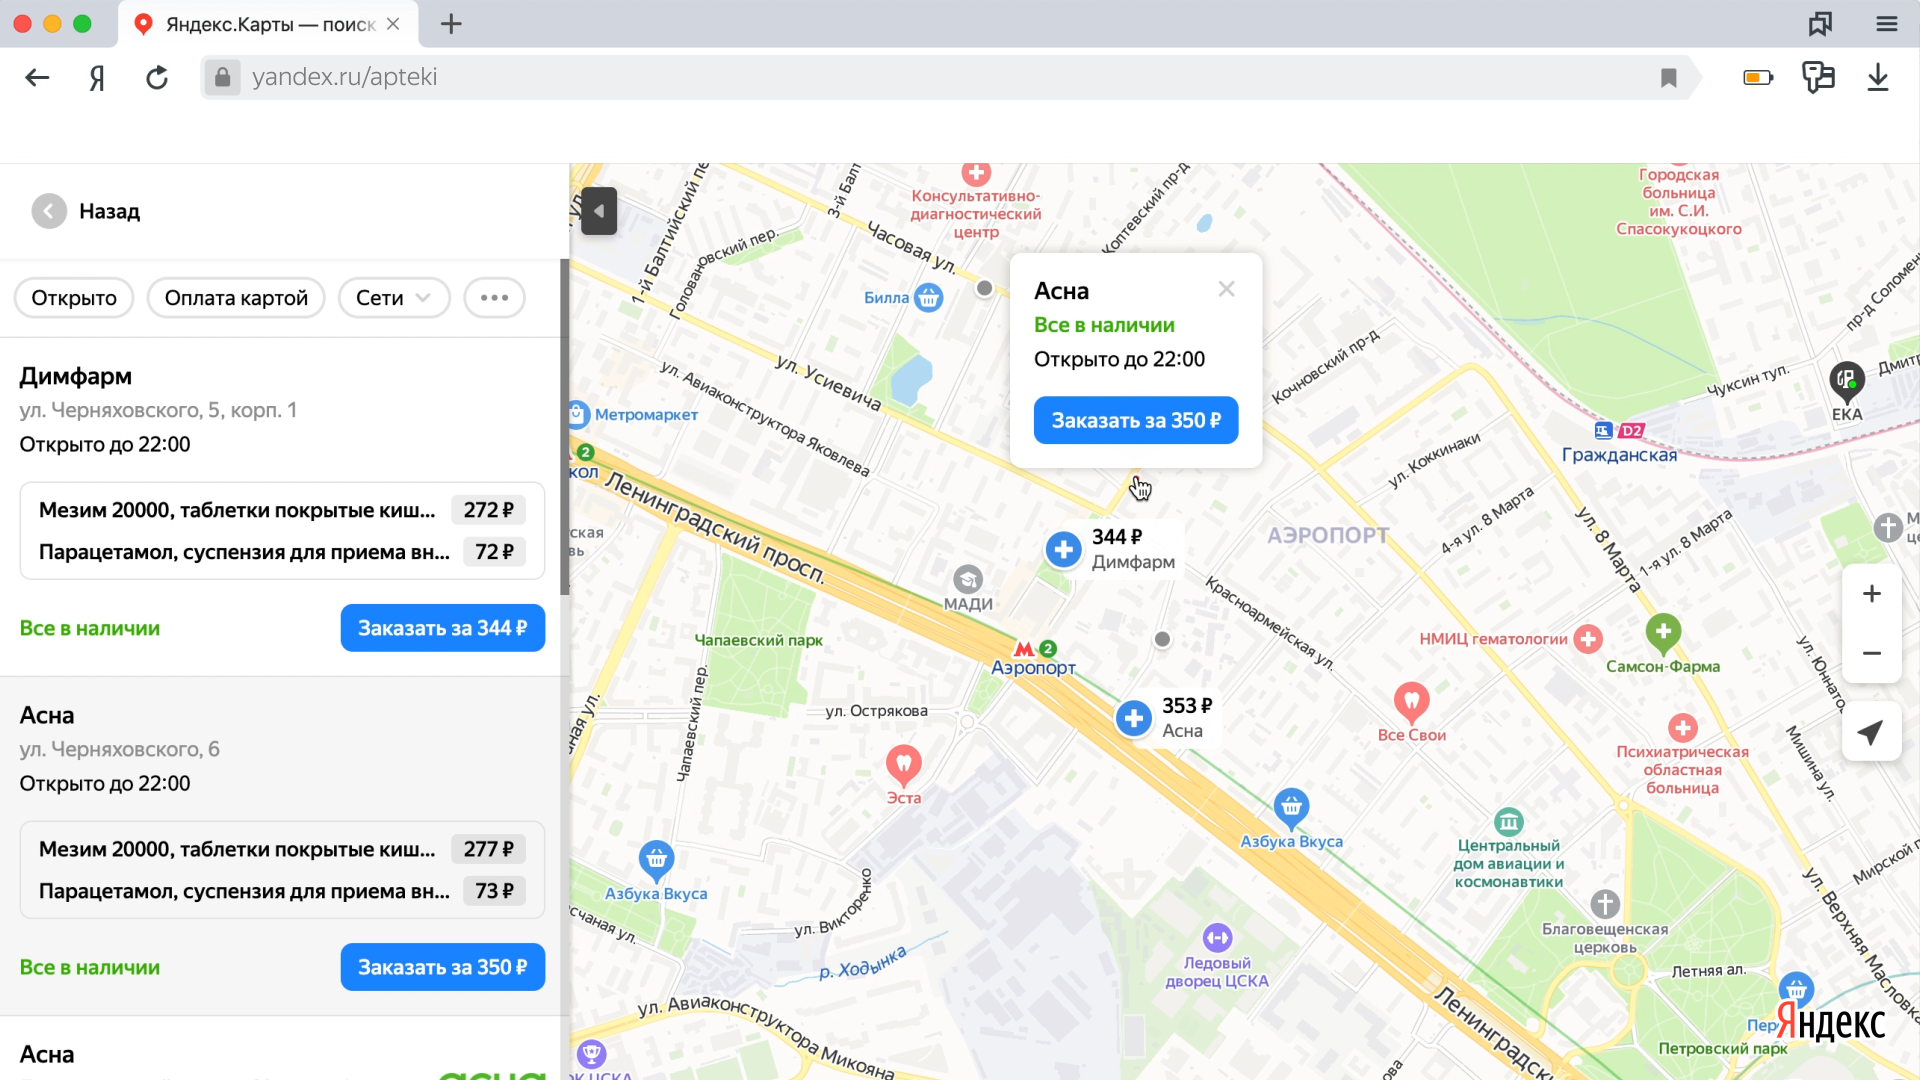Viewport: 1920px width, 1080px height.
Task: Click the Центральный дом авиации museum marker
Action: click(x=1509, y=822)
